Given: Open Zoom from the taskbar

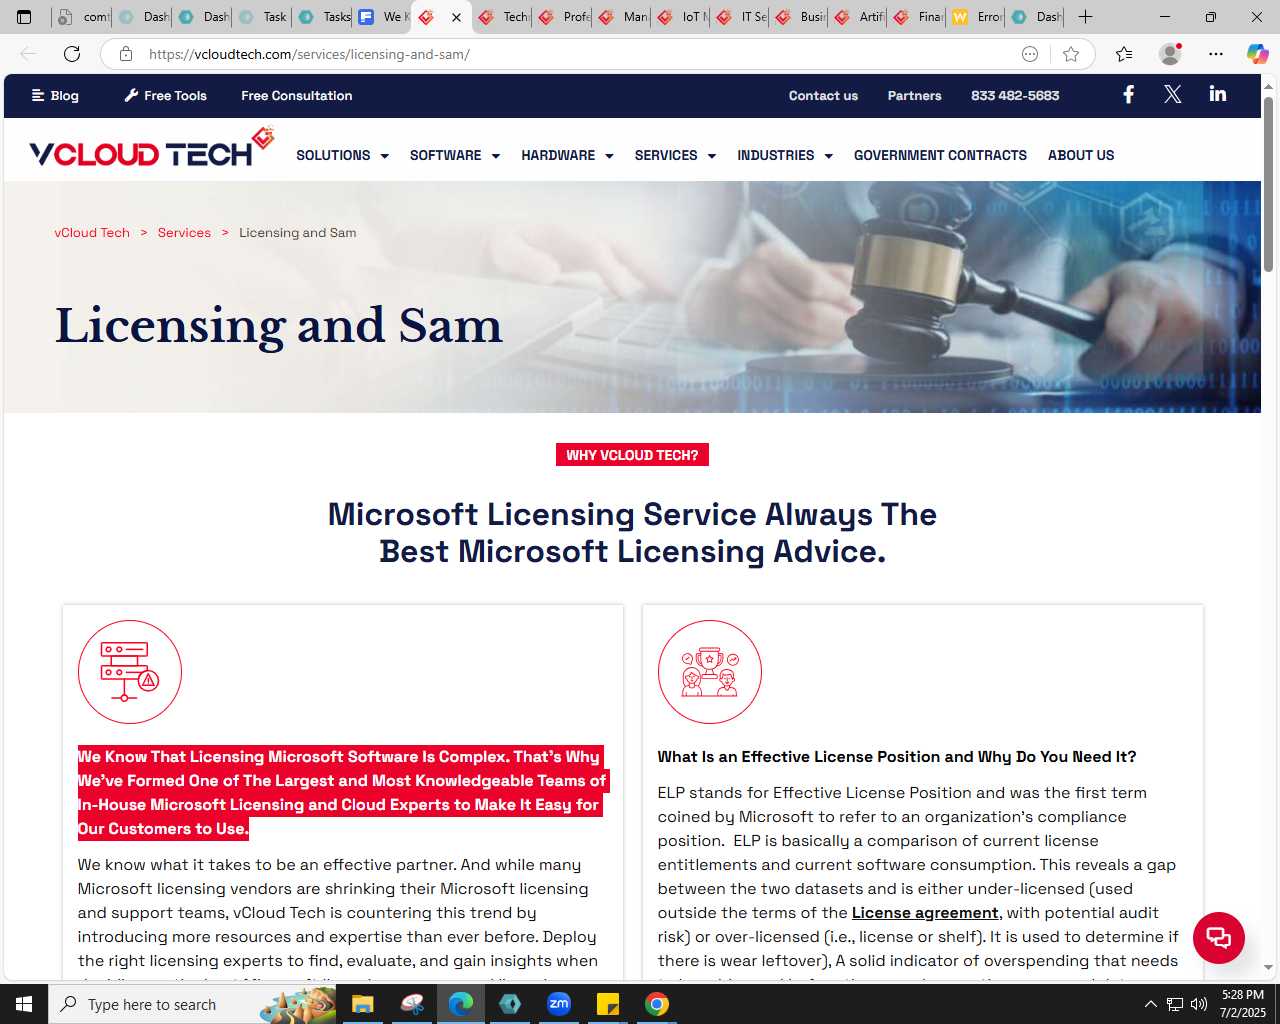Looking at the screenshot, I should (559, 1004).
